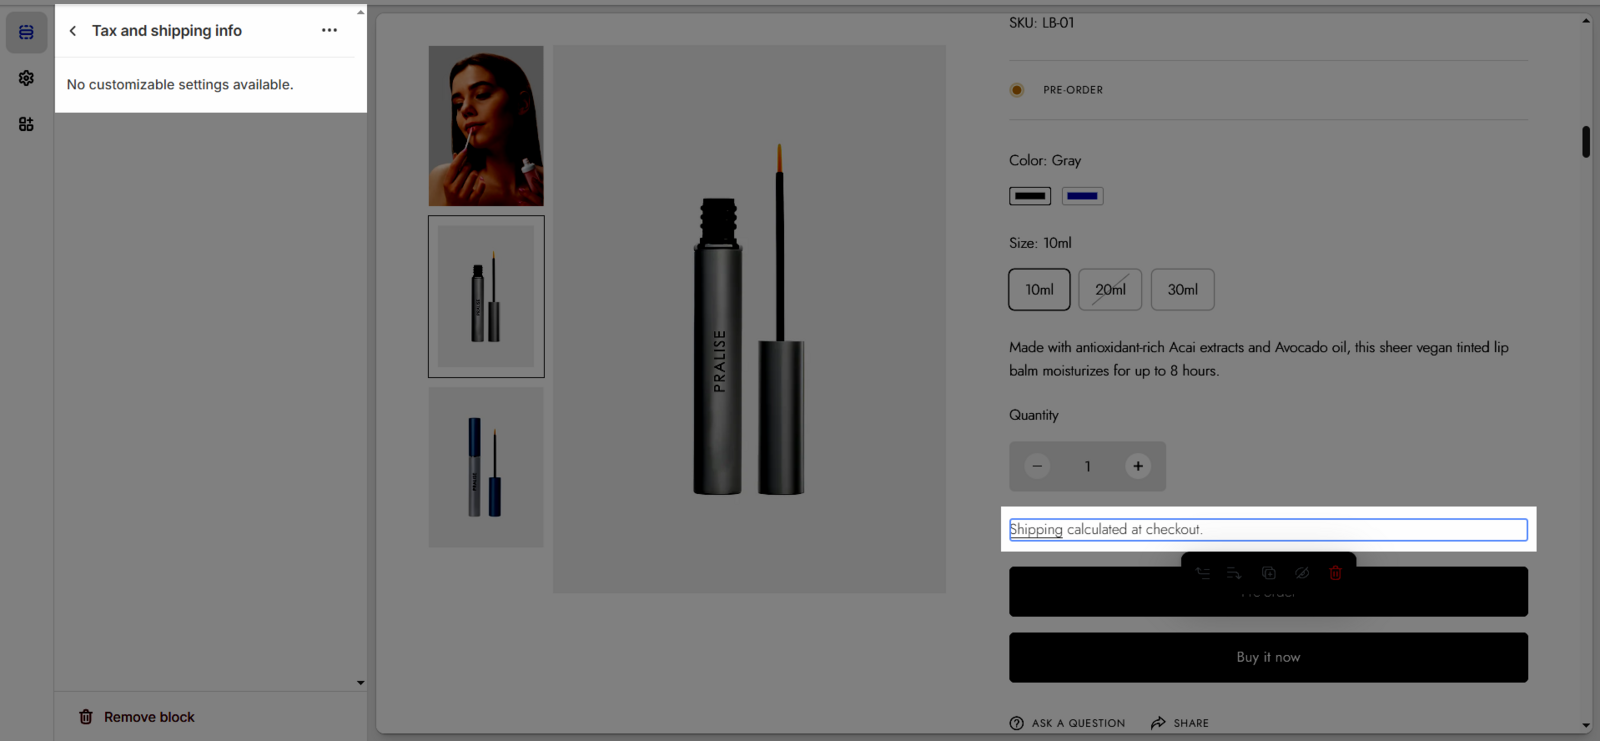Open Theme settings gear icon
The image size is (1600, 741).
coord(26,78)
